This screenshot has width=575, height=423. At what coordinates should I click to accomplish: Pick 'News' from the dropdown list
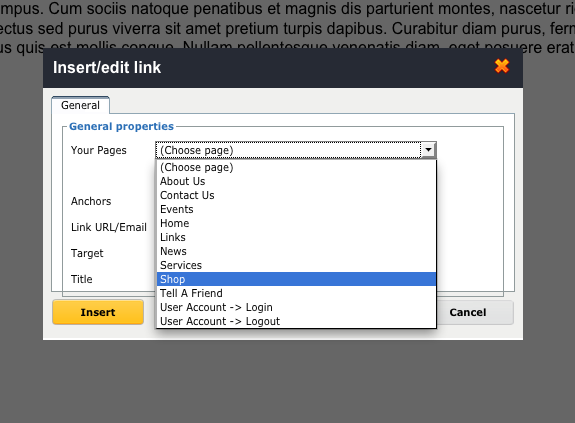[296, 251]
